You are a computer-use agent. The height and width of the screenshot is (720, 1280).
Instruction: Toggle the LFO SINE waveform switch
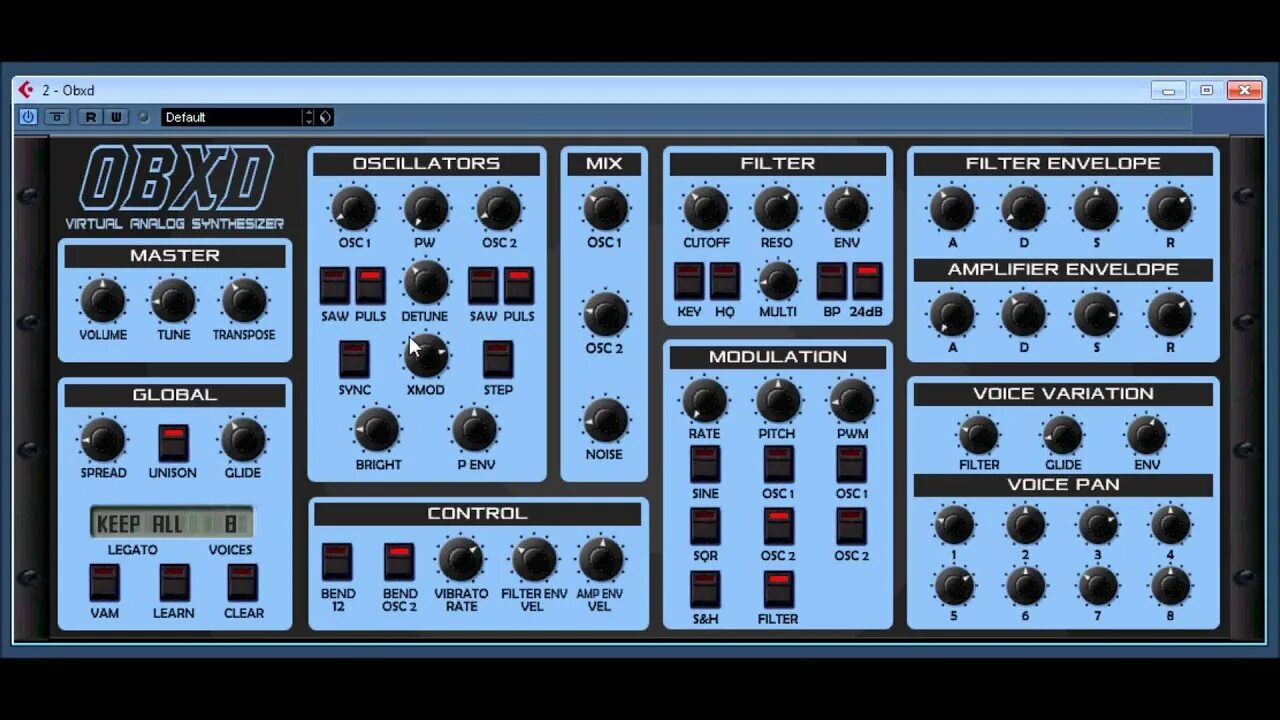click(x=705, y=464)
